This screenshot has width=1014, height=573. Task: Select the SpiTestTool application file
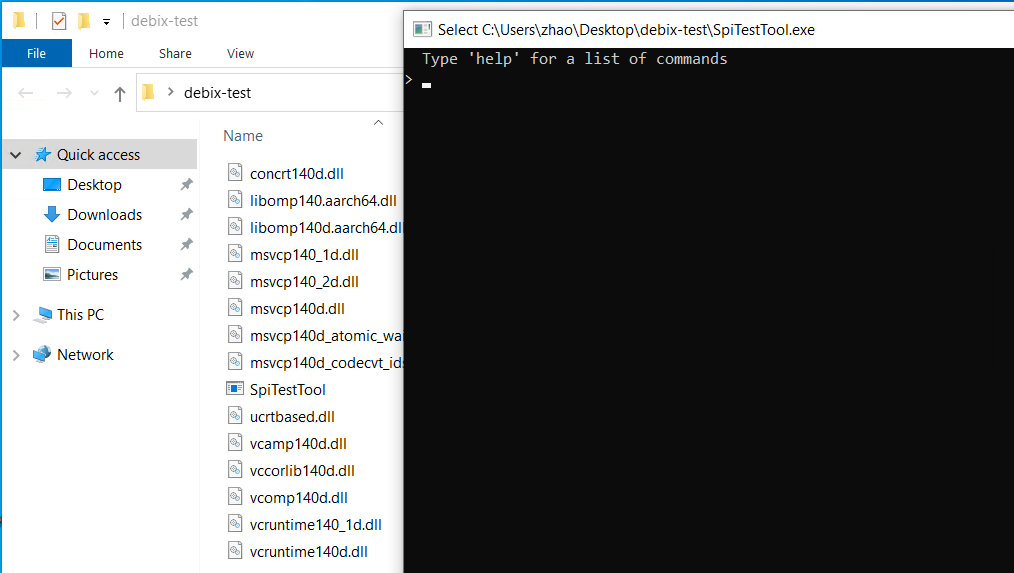tap(288, 390)
